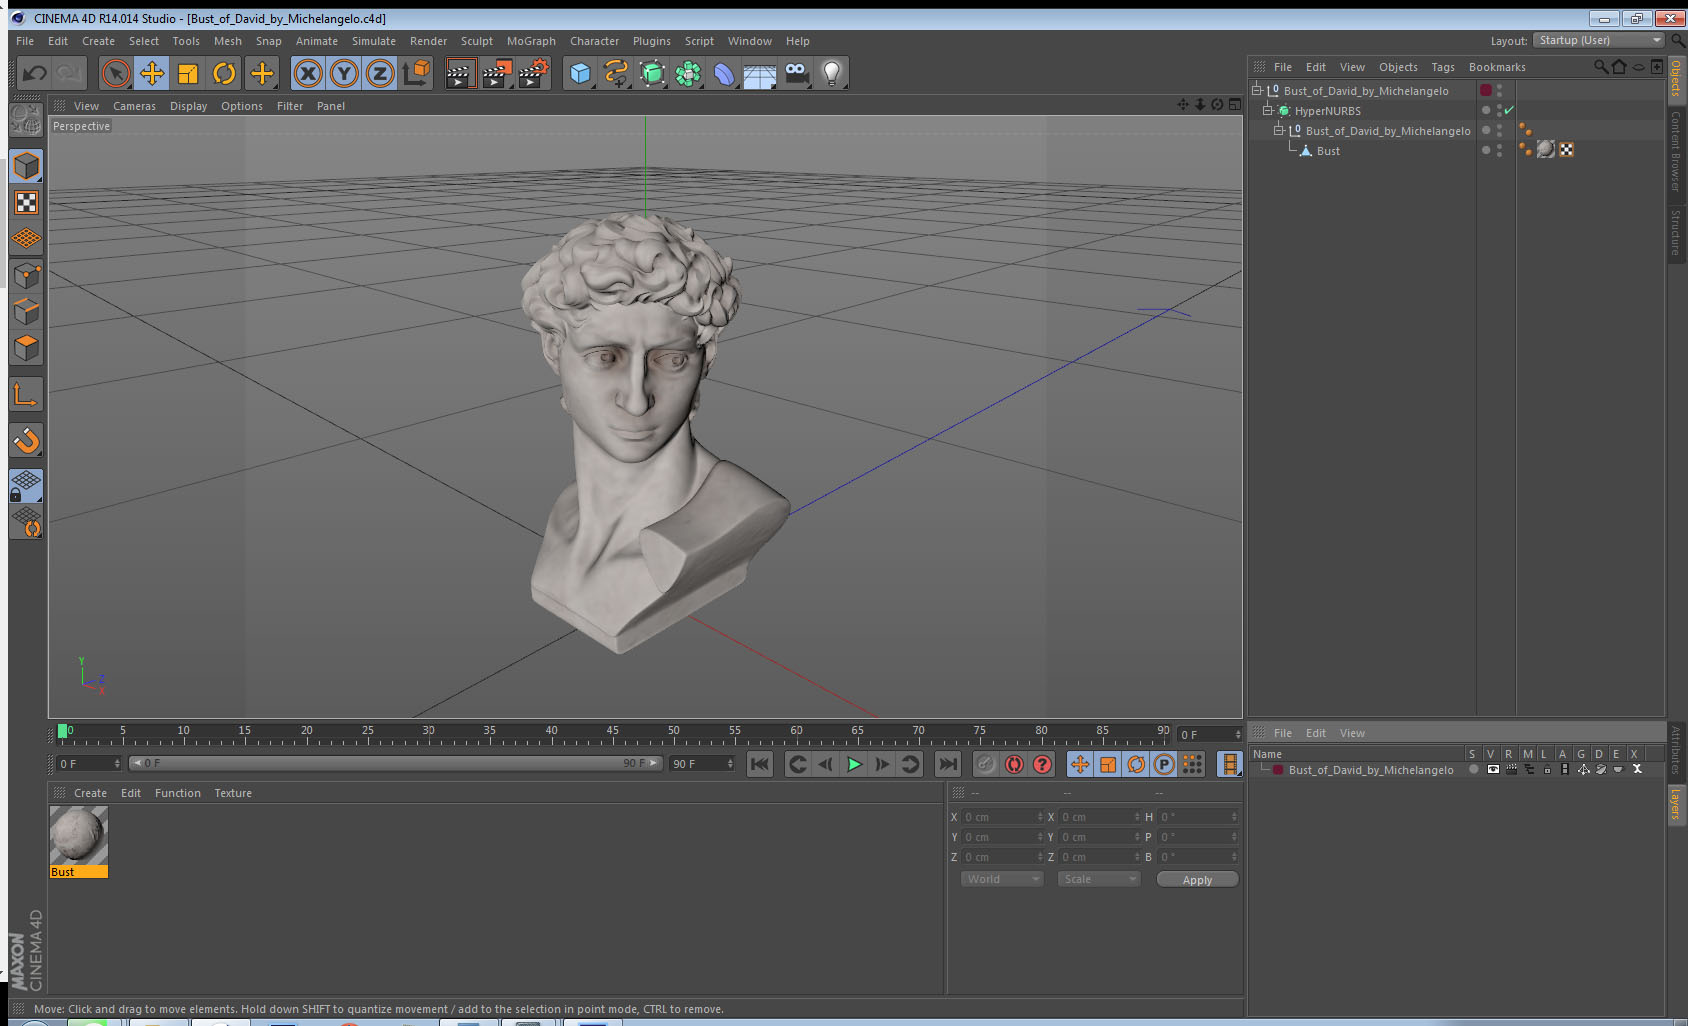Click the red layer color swatch for root
Image resolution: width=1688 pixels, height=1026 pixels.
(1486, 90)
